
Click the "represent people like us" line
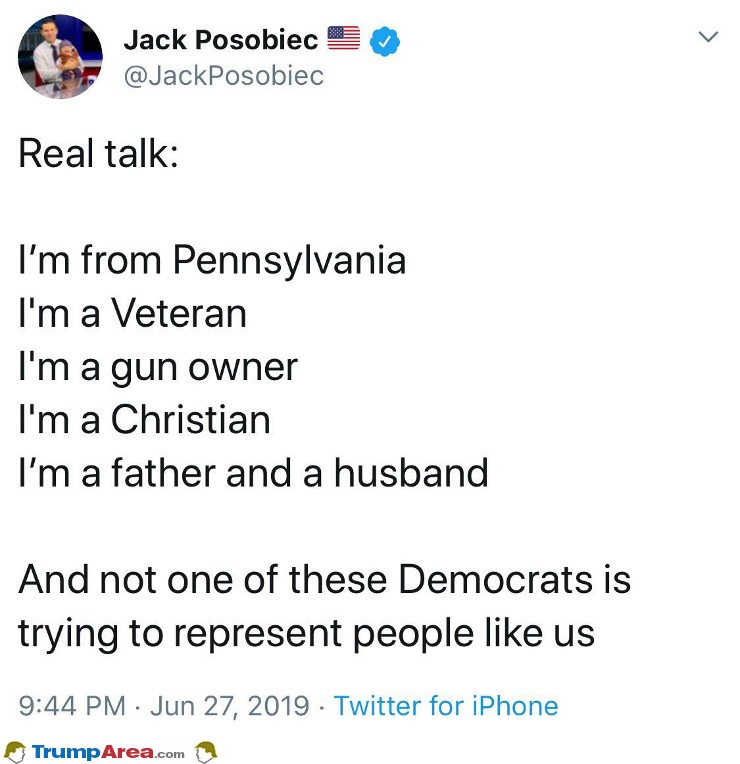click(384, 635)
